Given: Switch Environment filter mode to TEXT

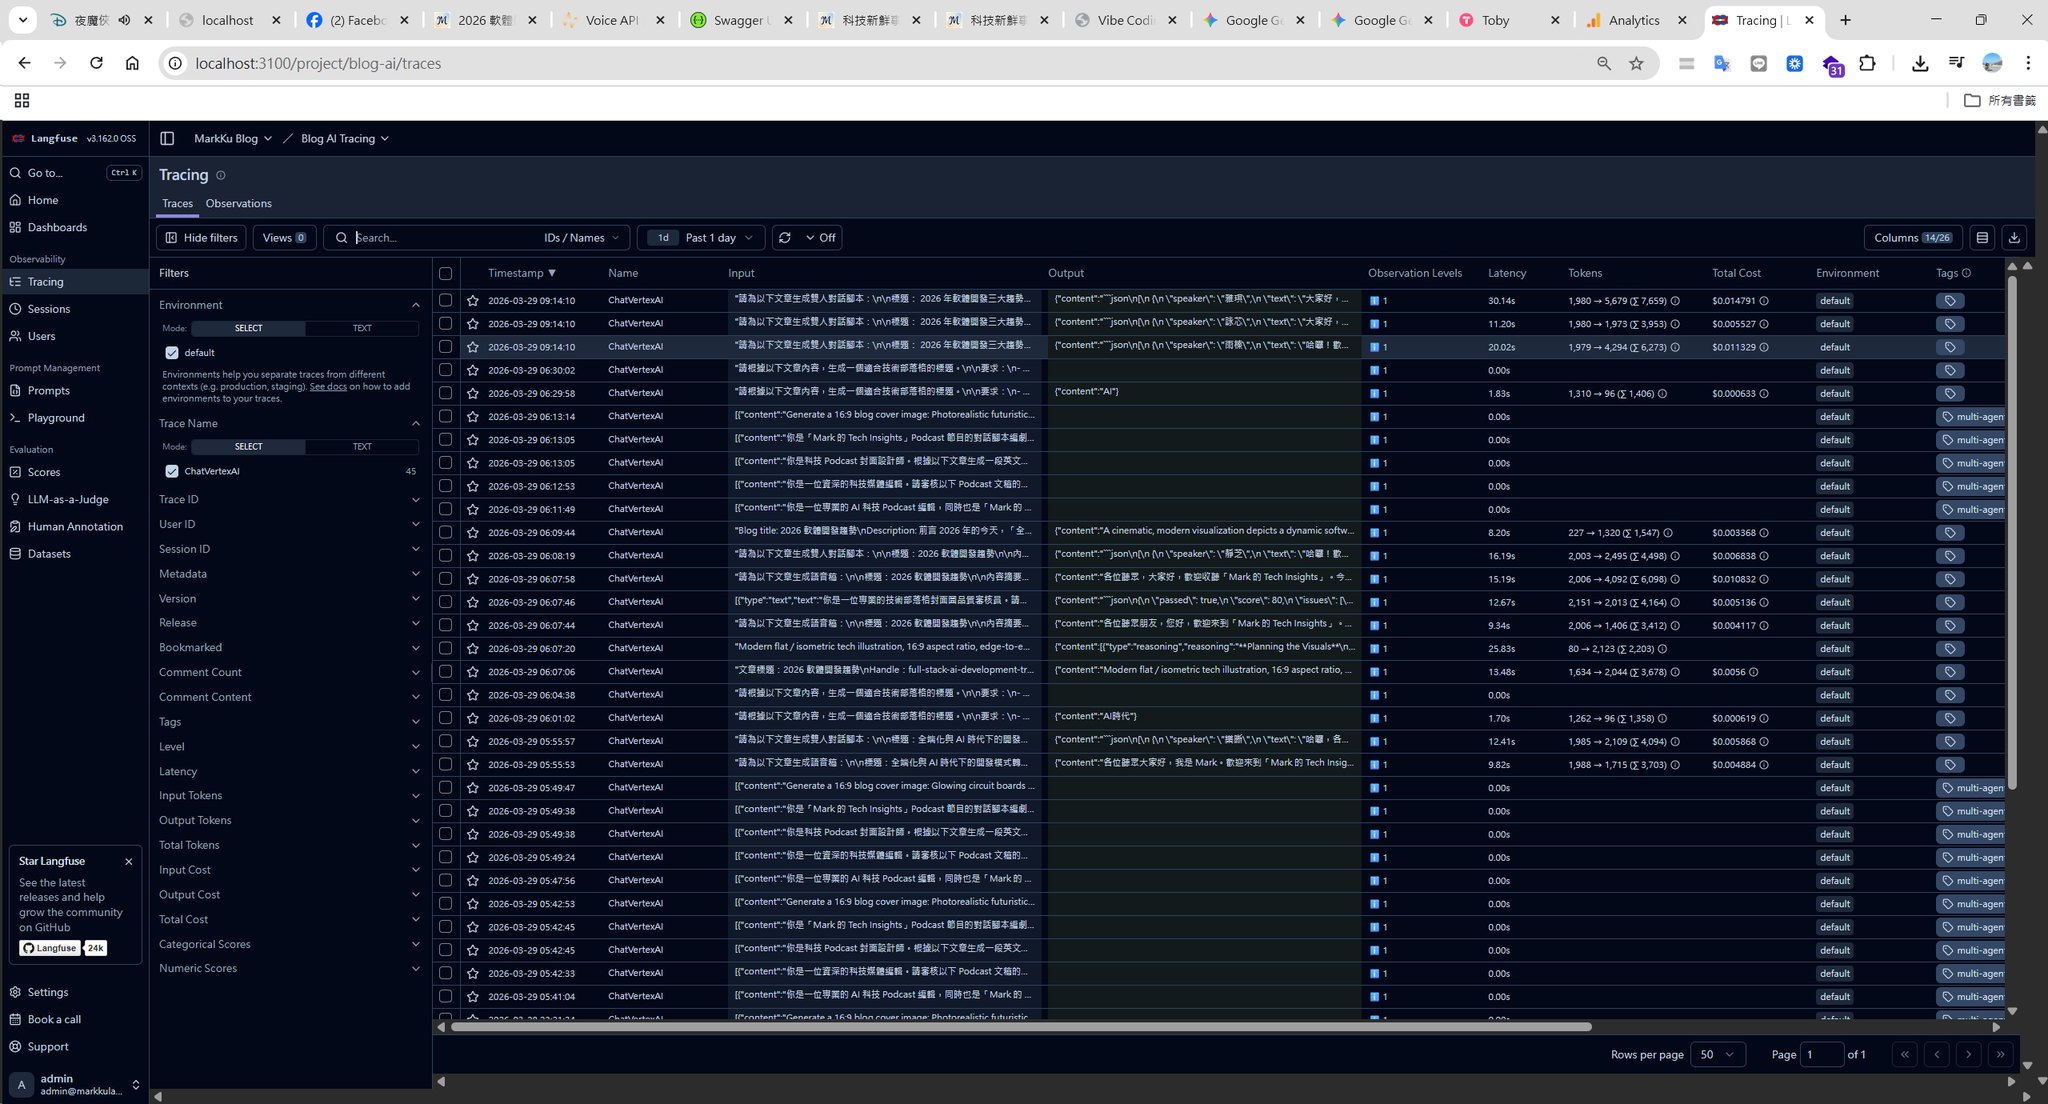Looking at the screenshot, I should [x=362, y=328].
